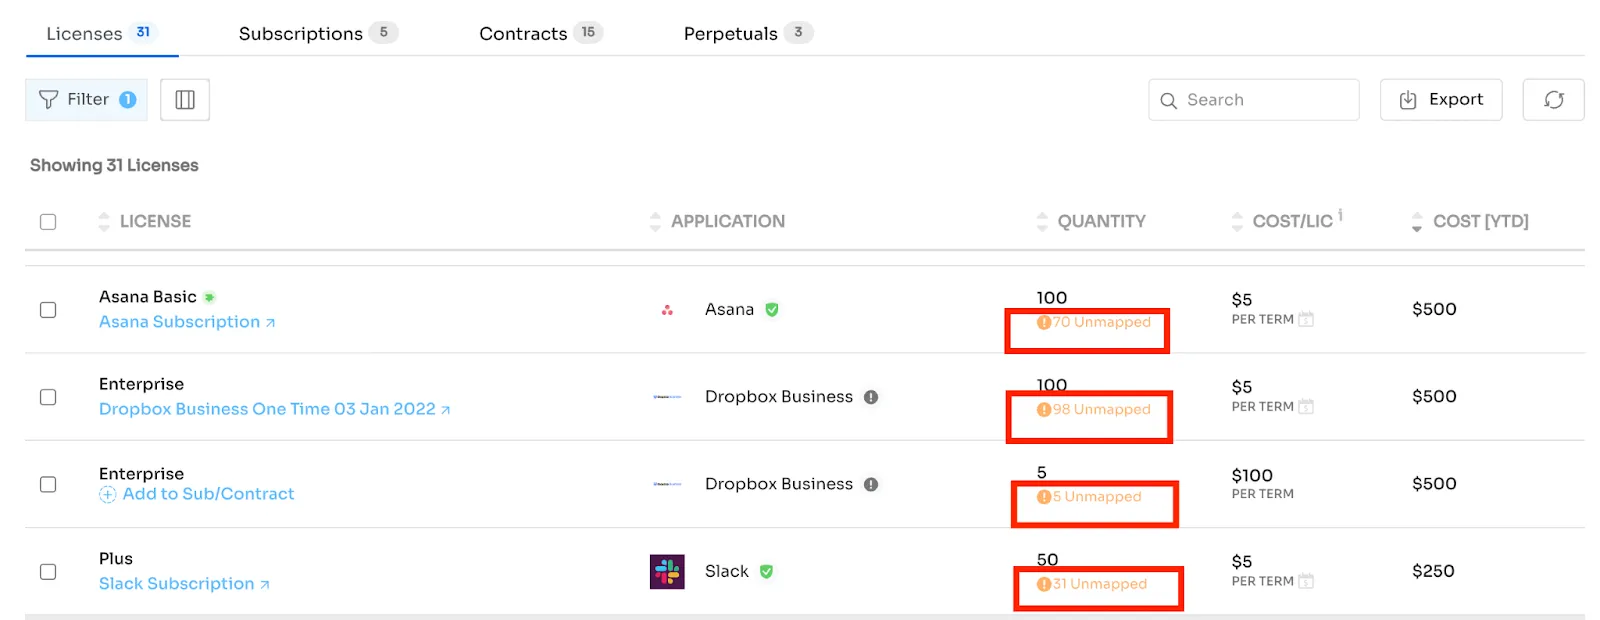Click the $100 cost per license value

pos(1252,476)
